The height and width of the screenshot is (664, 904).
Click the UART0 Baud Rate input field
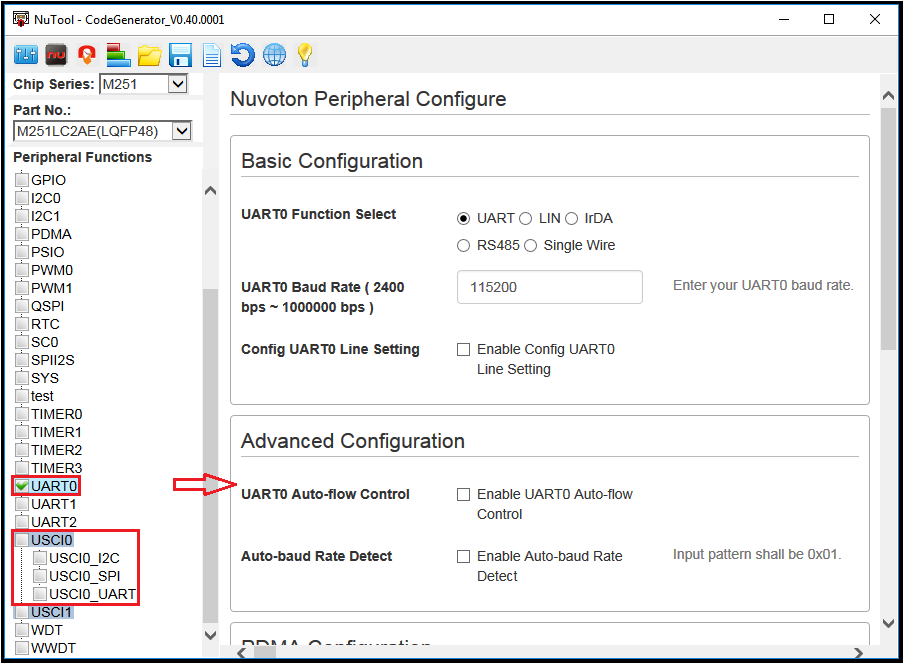pyautogui.click(x=549, y=287)
